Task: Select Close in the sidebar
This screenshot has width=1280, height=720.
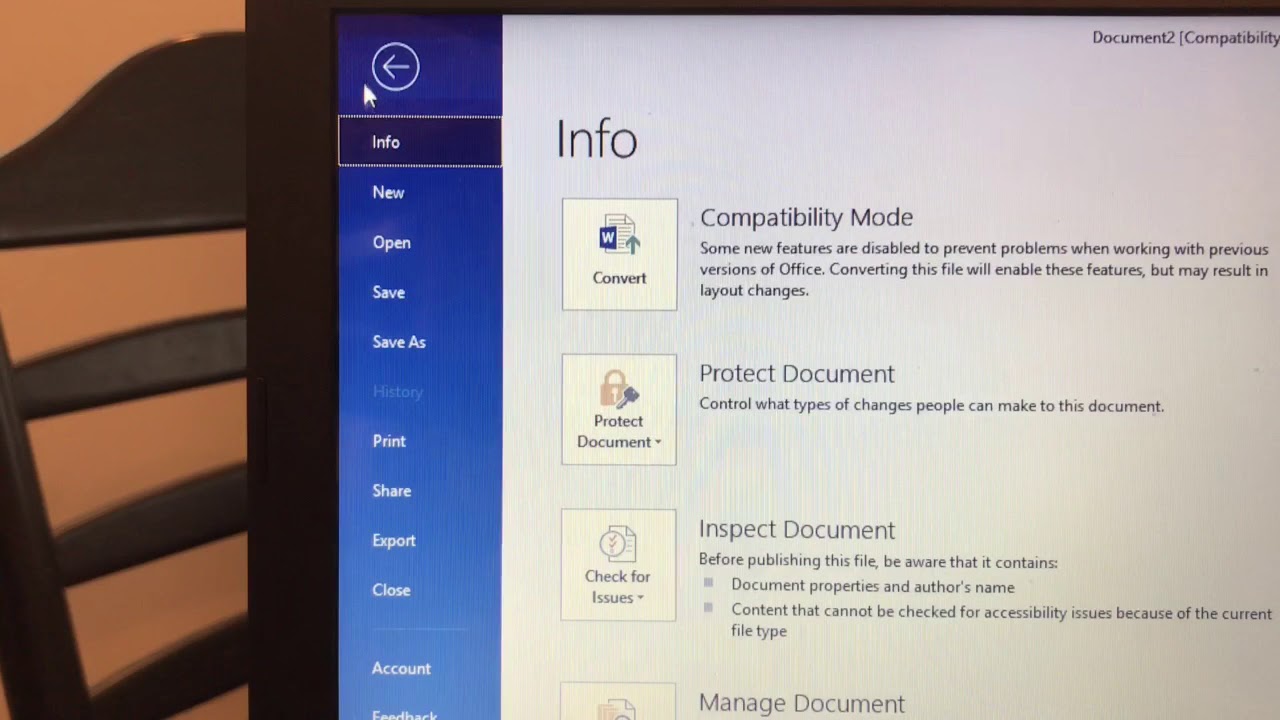Action: (x=391, y=590)
